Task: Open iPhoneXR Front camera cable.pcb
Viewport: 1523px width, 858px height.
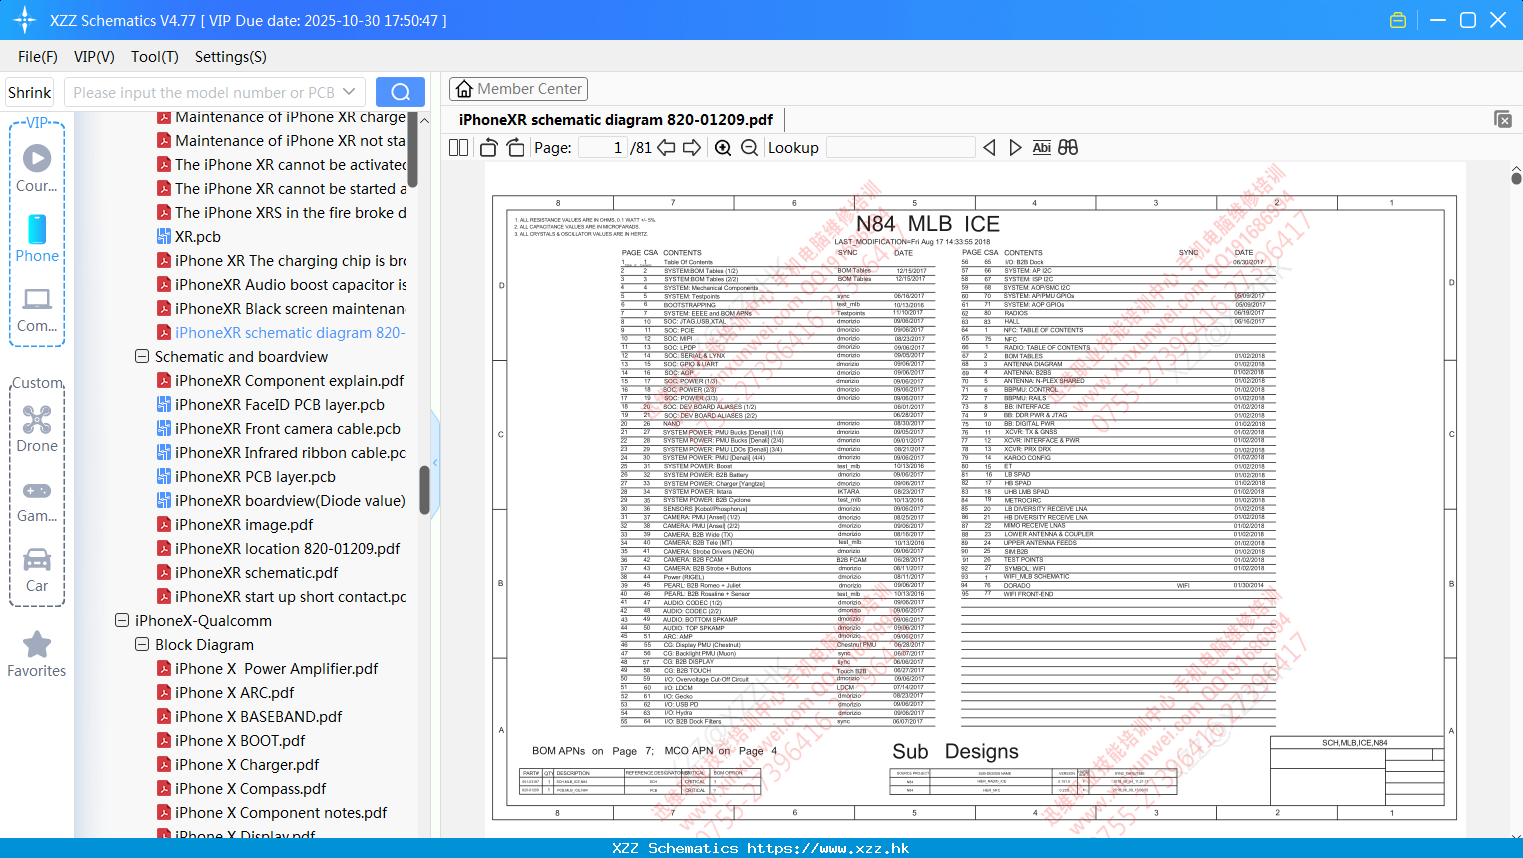Action: point(278,429)
